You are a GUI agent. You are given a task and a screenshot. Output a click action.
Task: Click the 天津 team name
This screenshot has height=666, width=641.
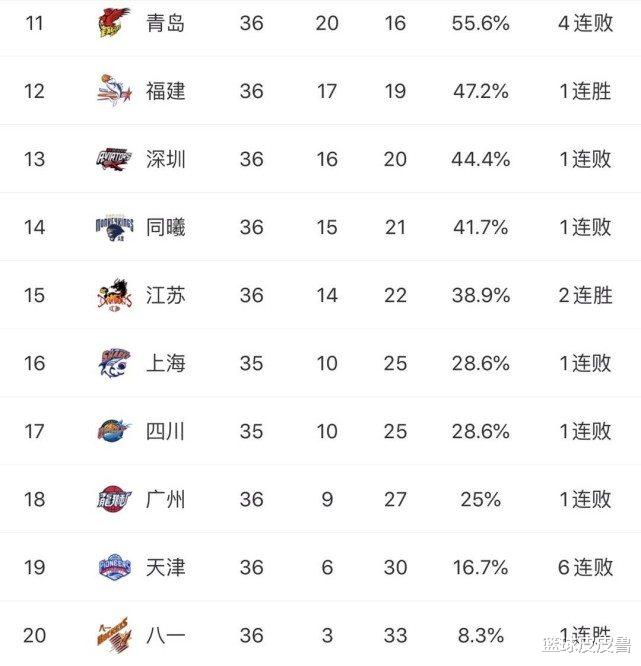click(165, 567)
